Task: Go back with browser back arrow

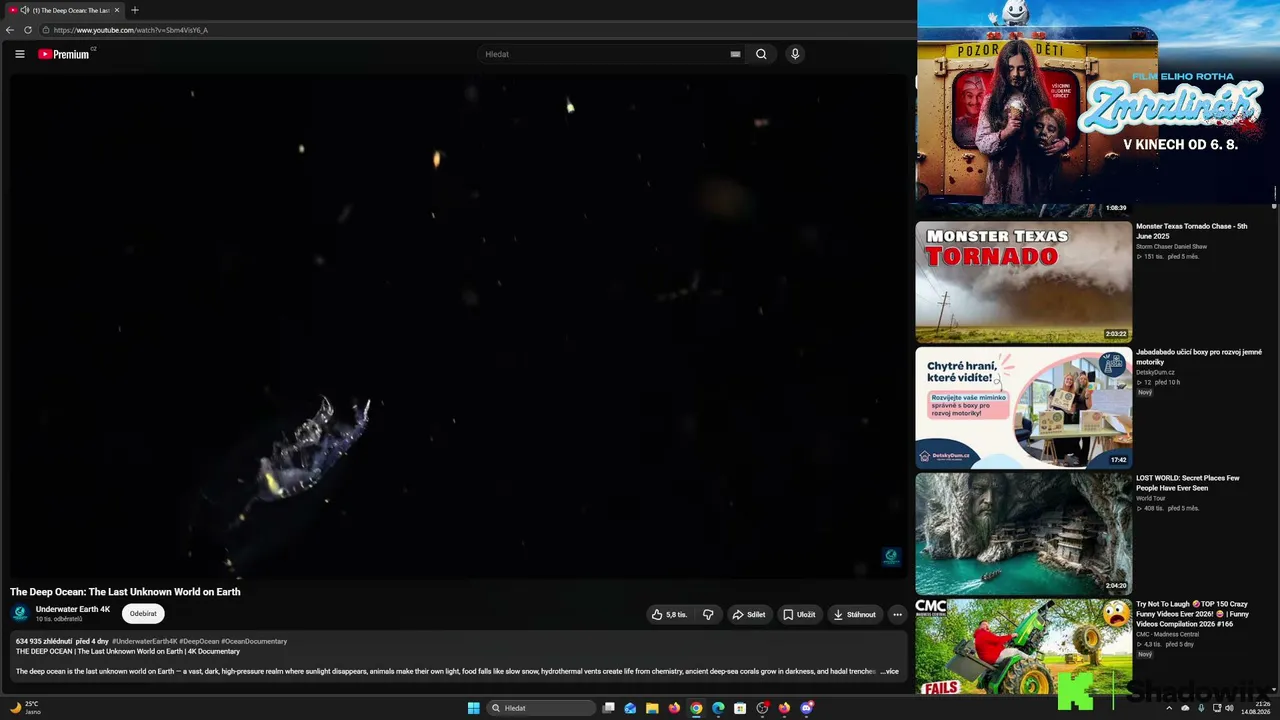Action: point(10,30)
